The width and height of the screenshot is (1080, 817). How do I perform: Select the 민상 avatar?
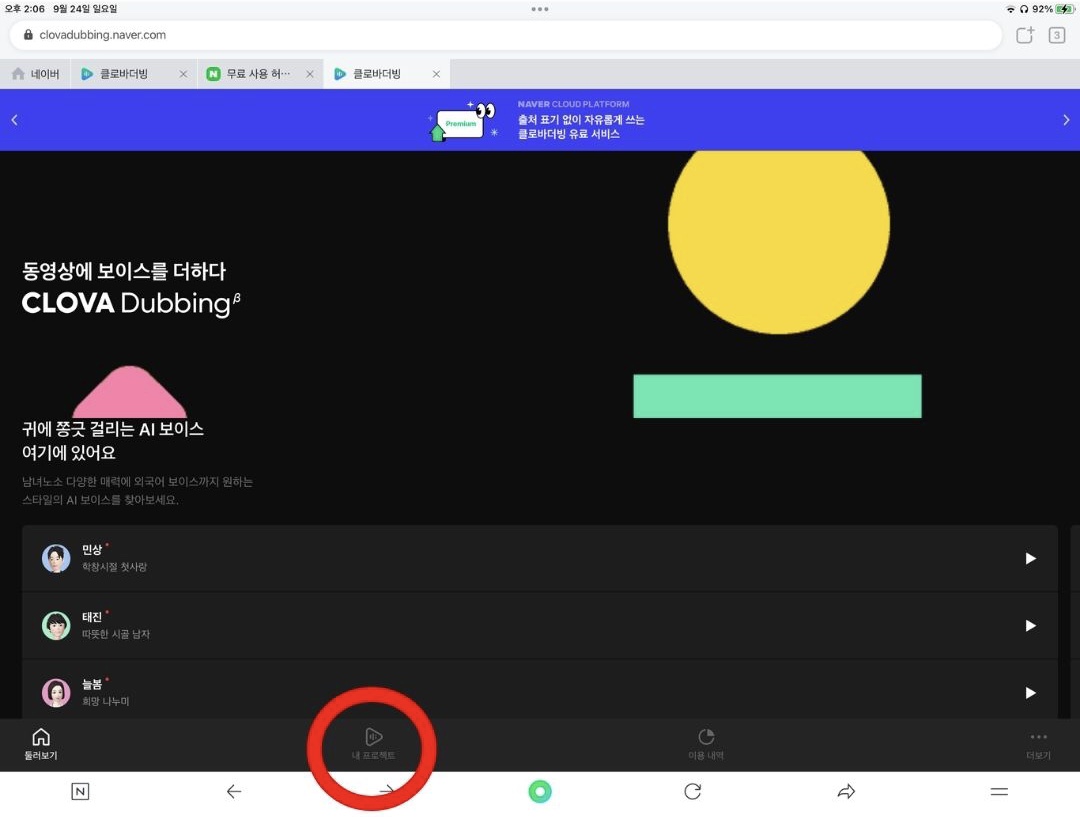(x=56, y=558)
